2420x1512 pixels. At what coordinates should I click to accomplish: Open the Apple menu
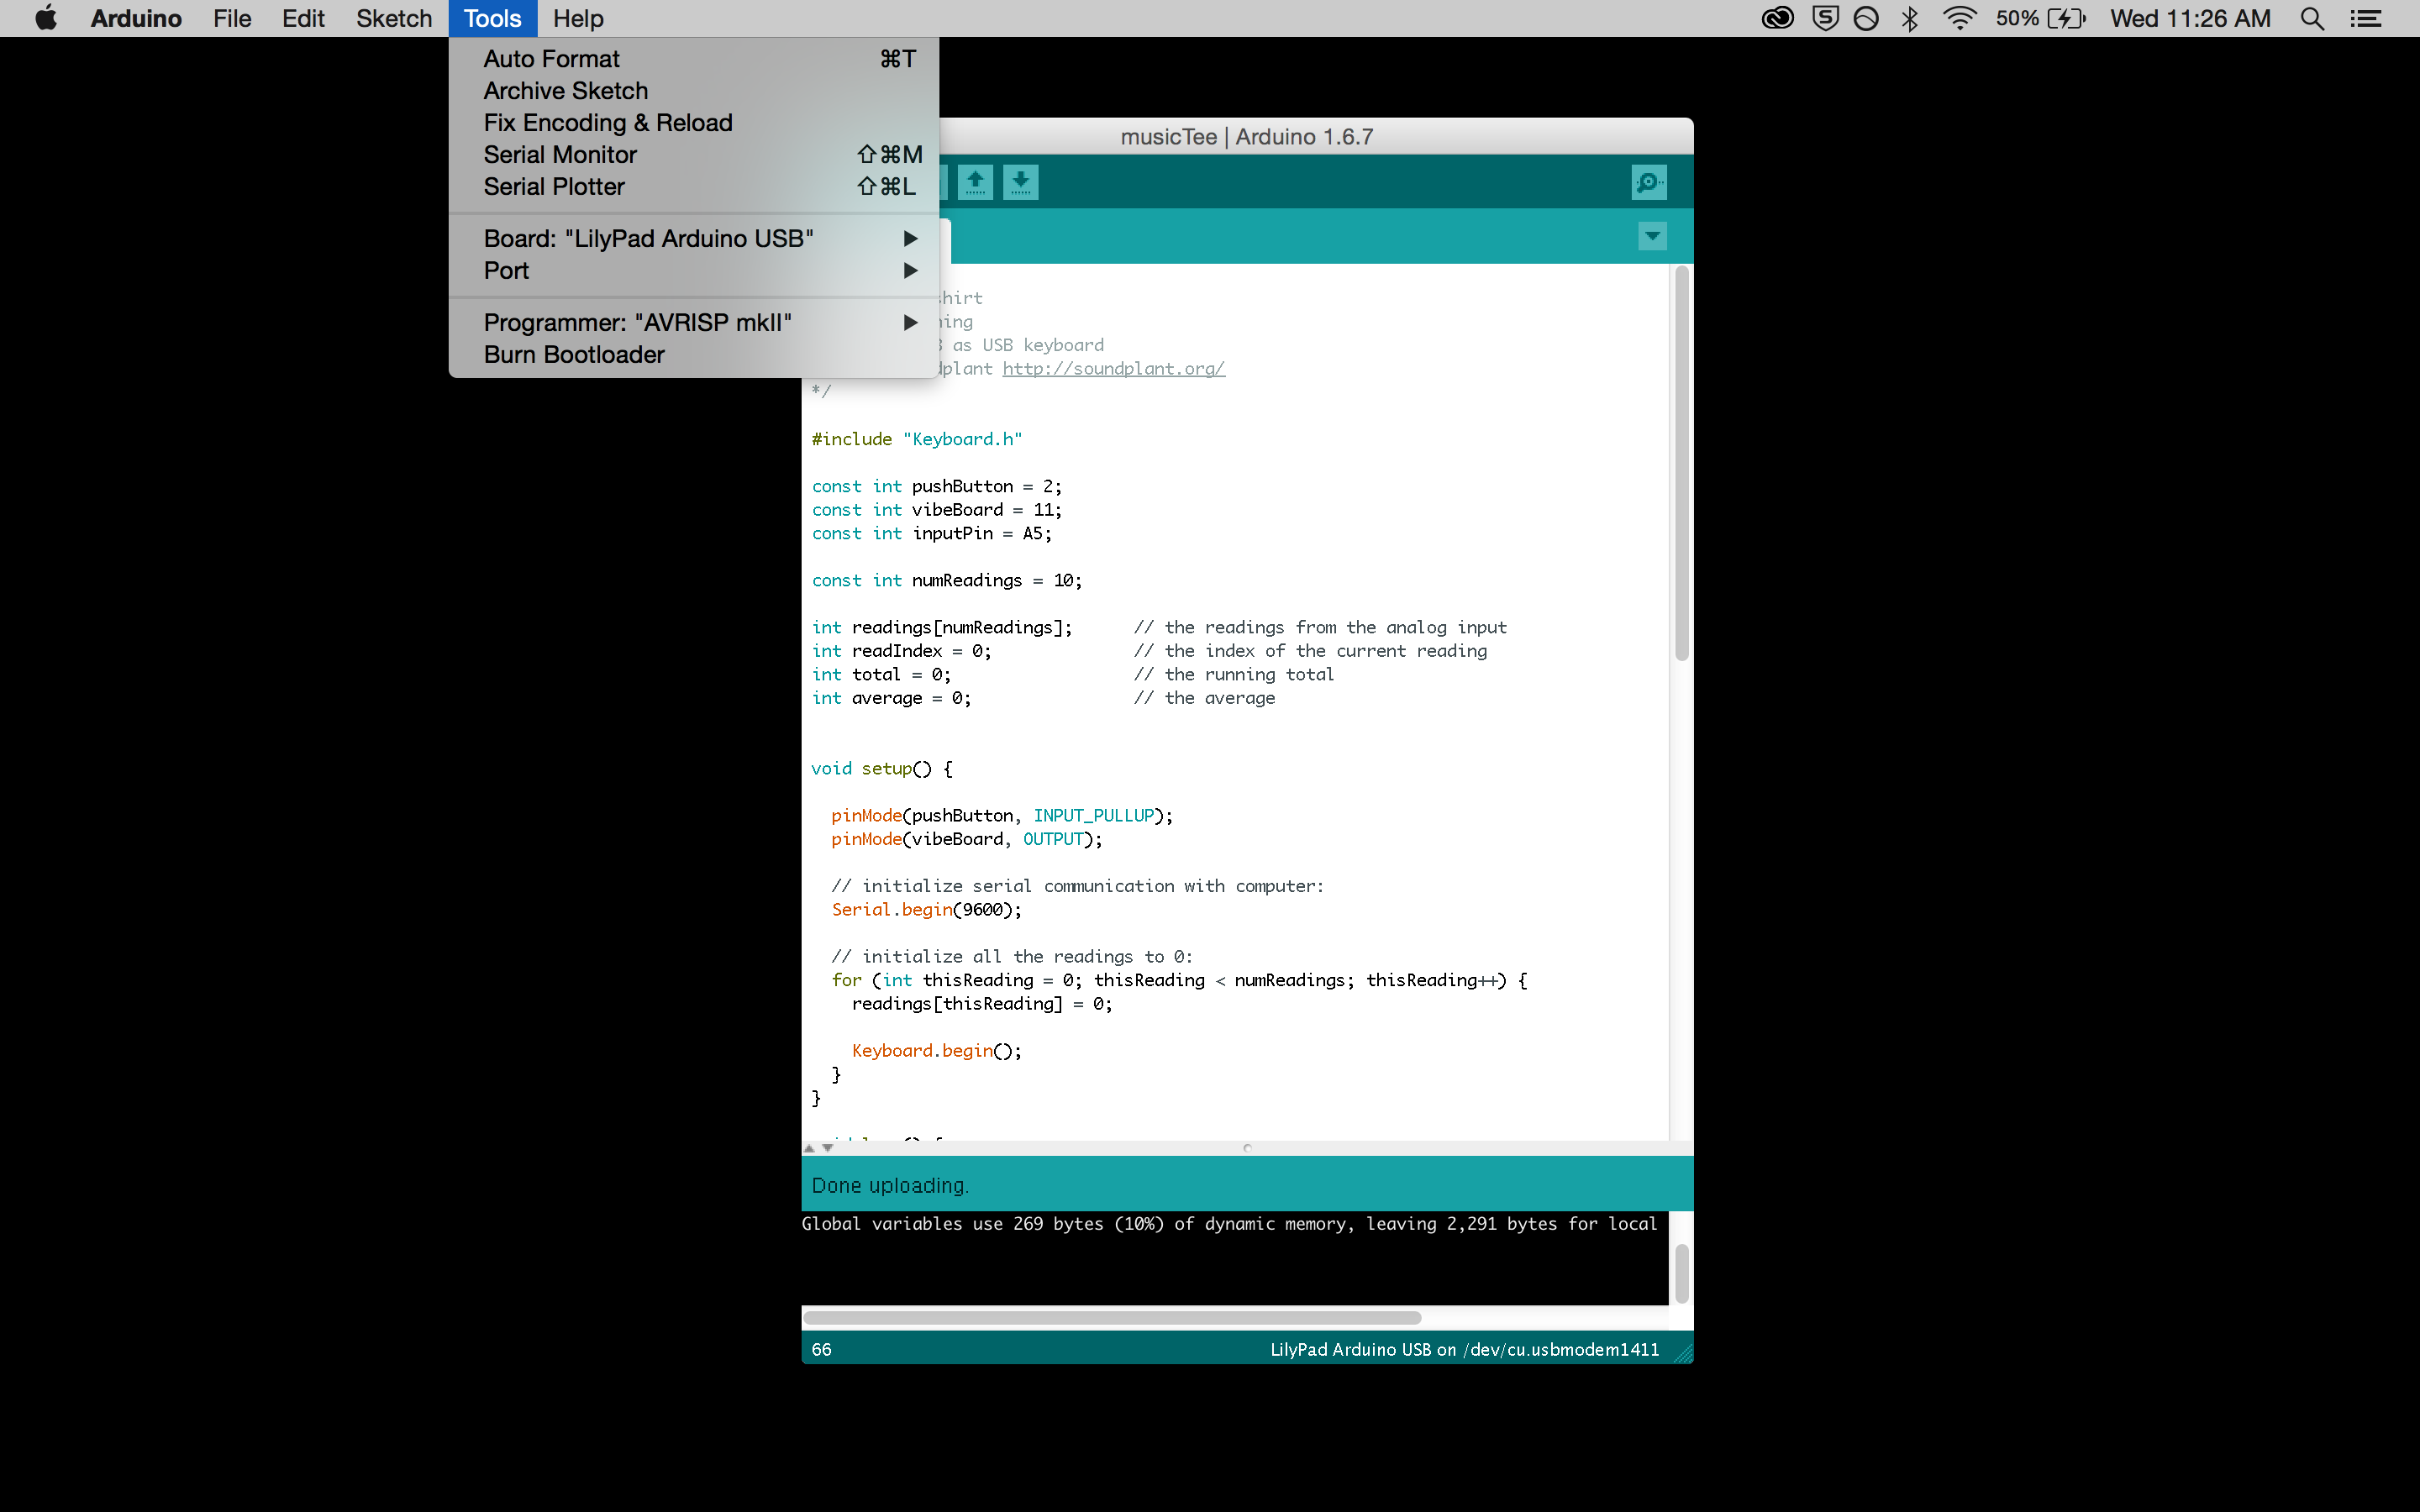click(x=46, y=18)
